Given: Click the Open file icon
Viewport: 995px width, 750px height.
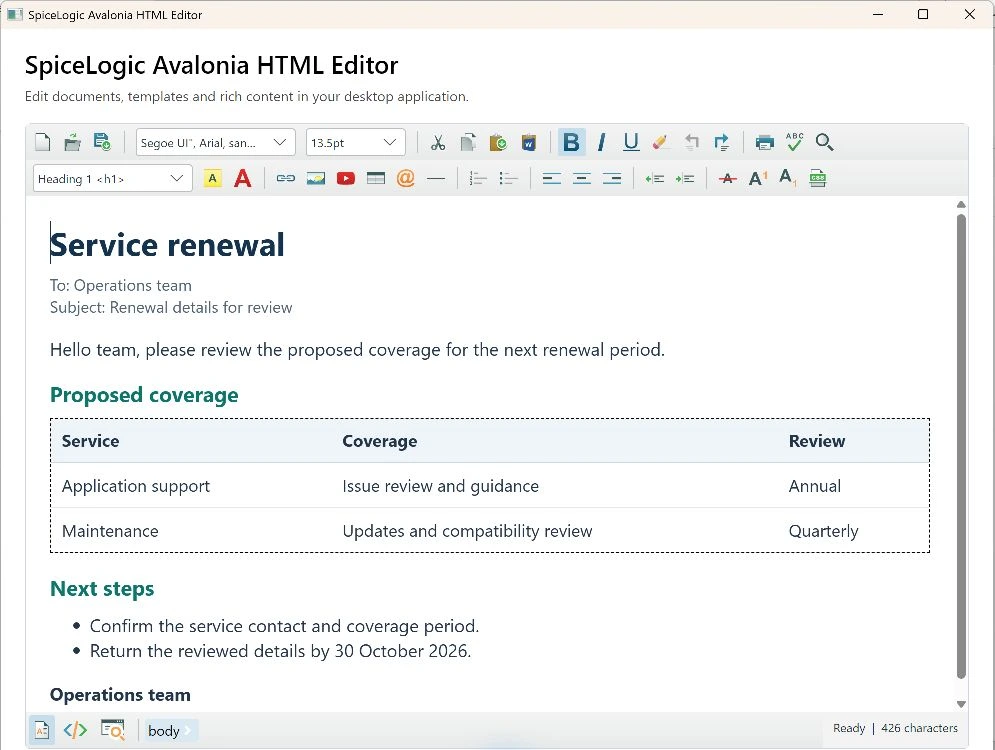Looking at the screenshot, I should pyautogui.click(x=72, y=142).
